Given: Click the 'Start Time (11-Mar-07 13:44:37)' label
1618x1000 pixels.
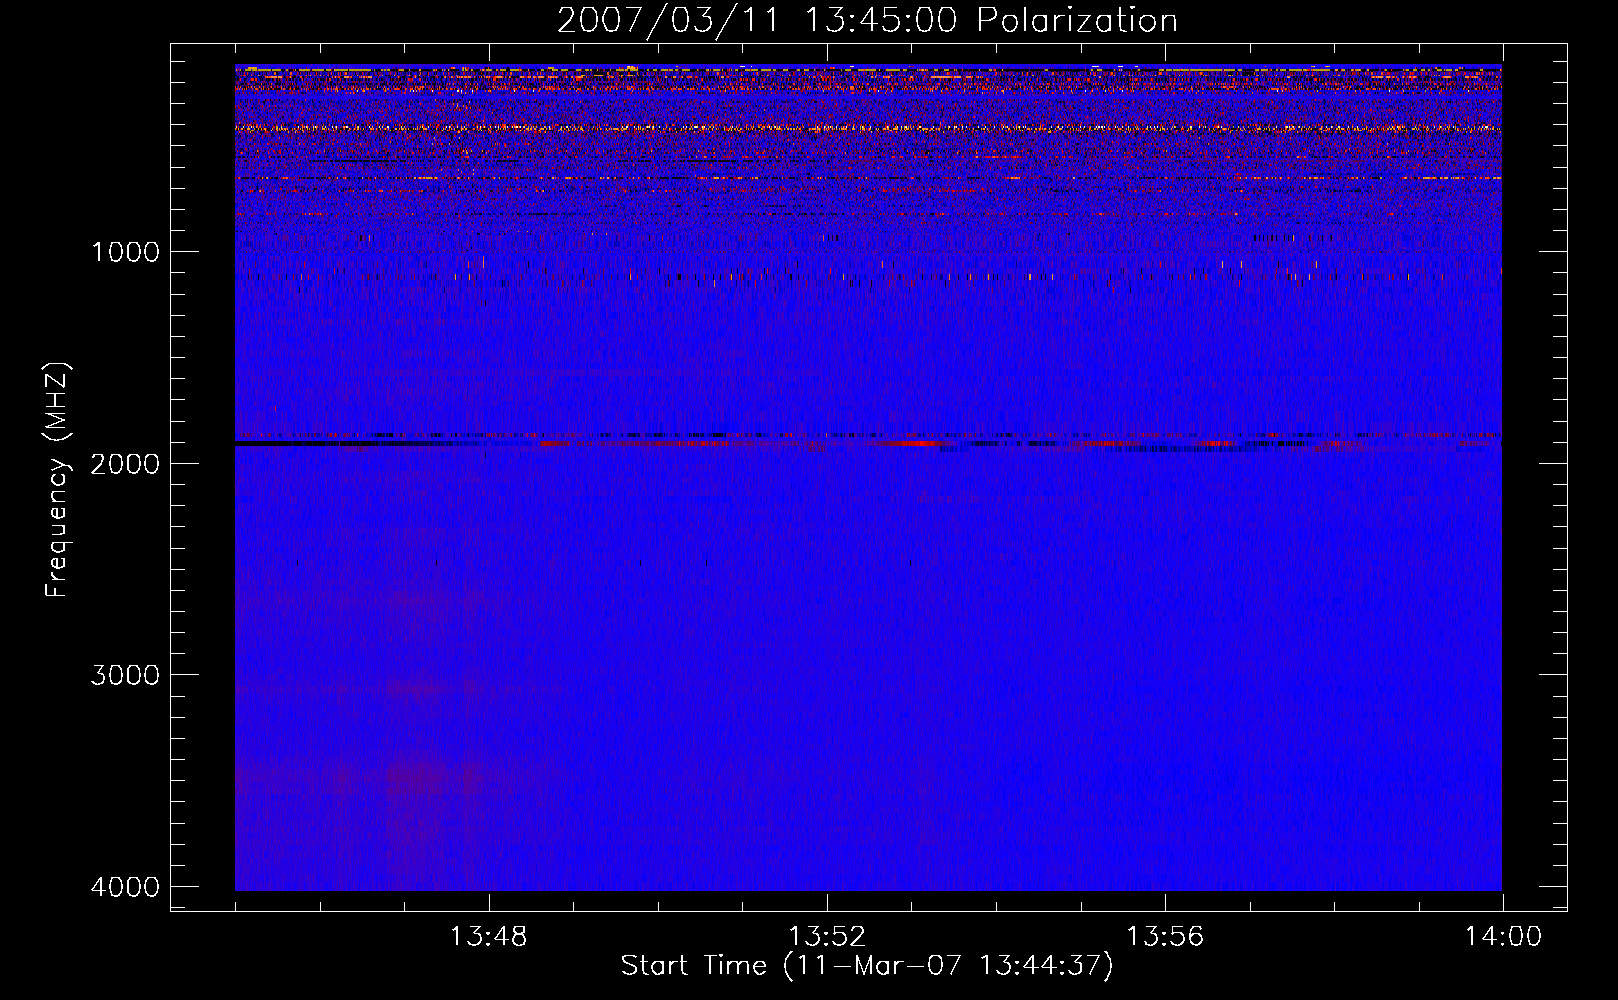Looking at the screenshot, I should (867, 966).
